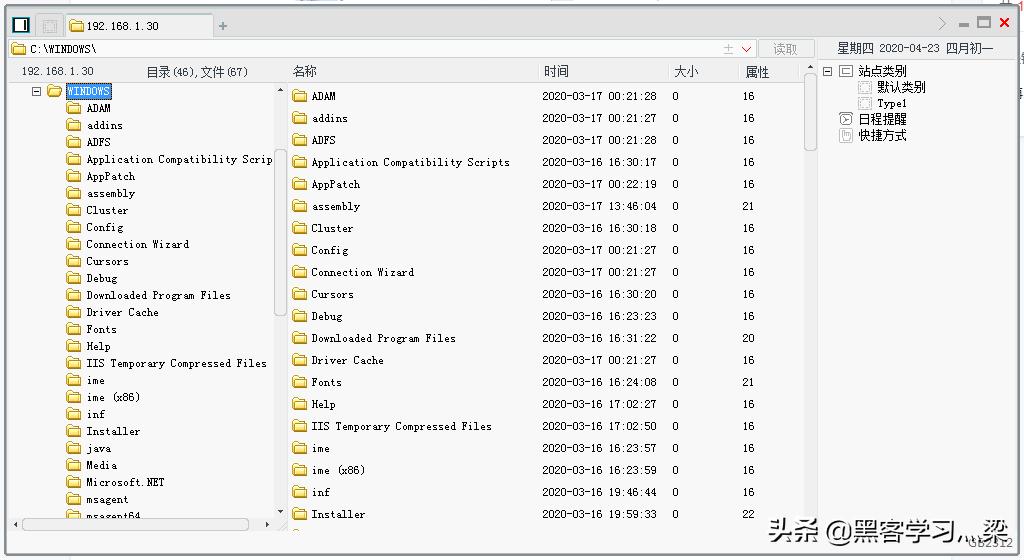
Task: Open the 快捷方式 item
Action: pos(882,135)
